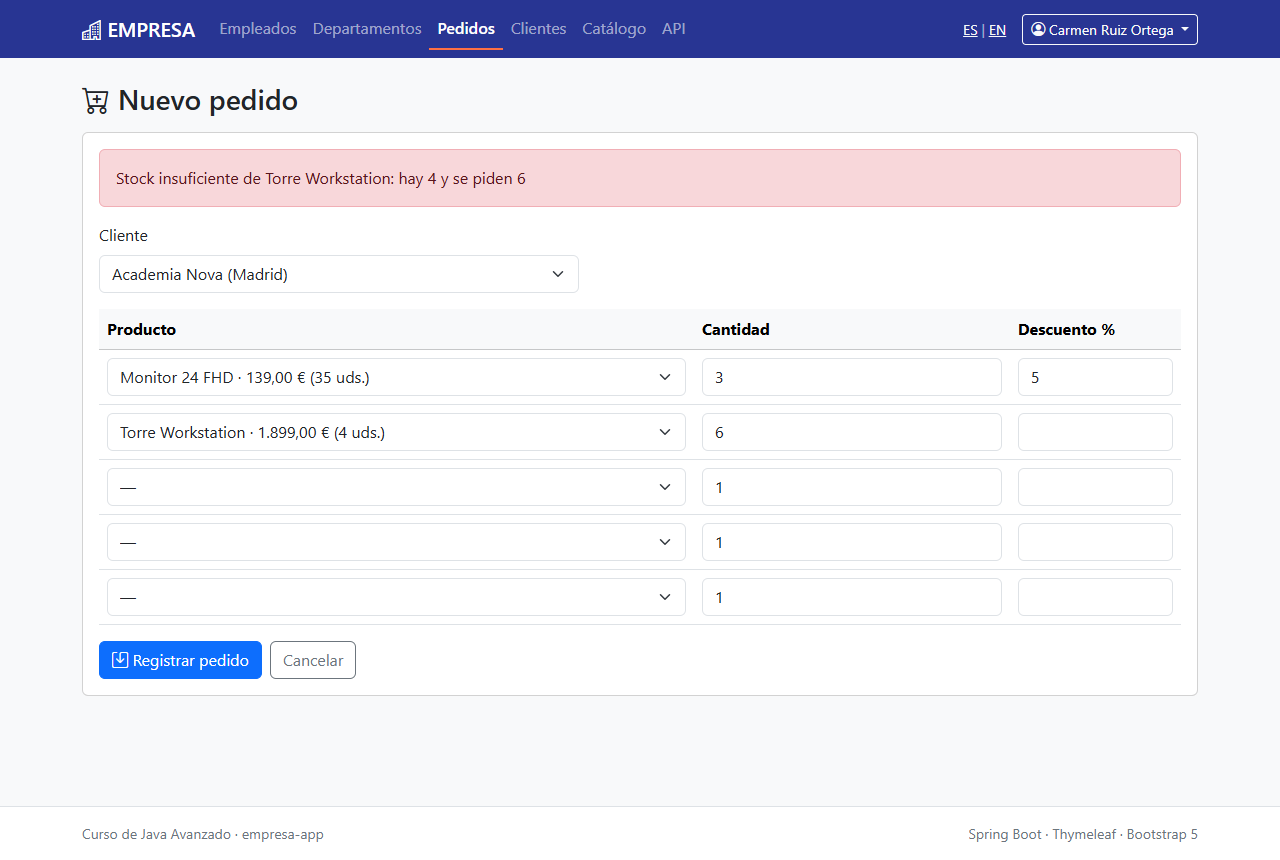Go to the Departamentos nav item
1280x860 pixels.
(x=367, y=29)
